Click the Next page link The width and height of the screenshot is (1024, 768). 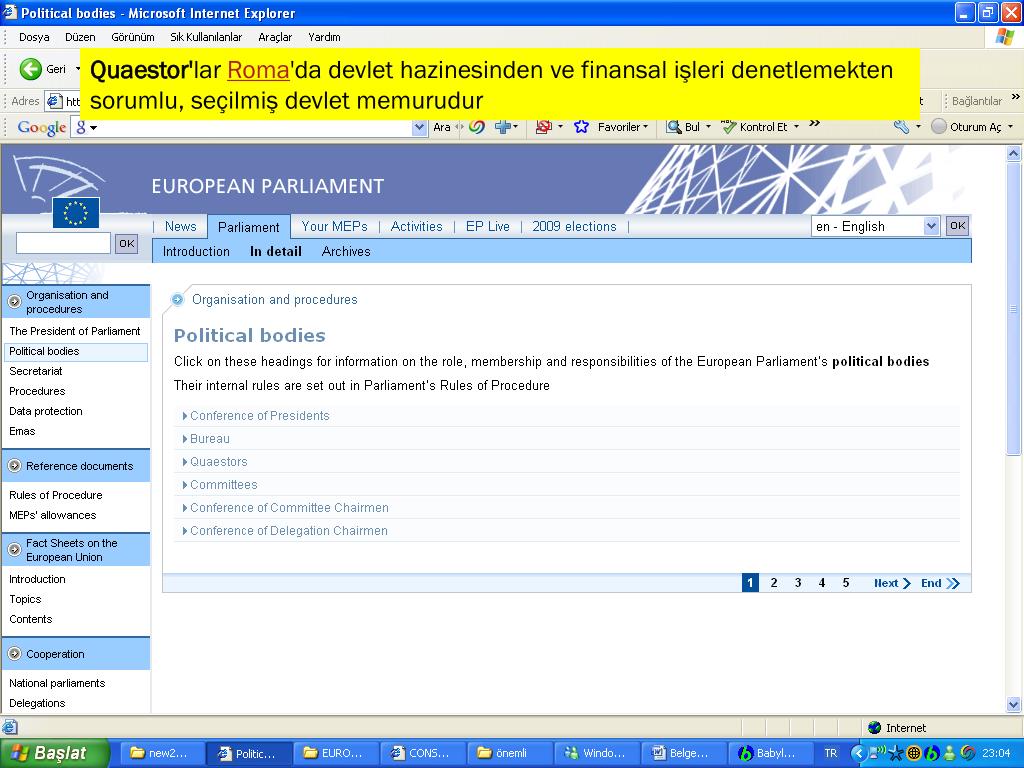point(891,583)
